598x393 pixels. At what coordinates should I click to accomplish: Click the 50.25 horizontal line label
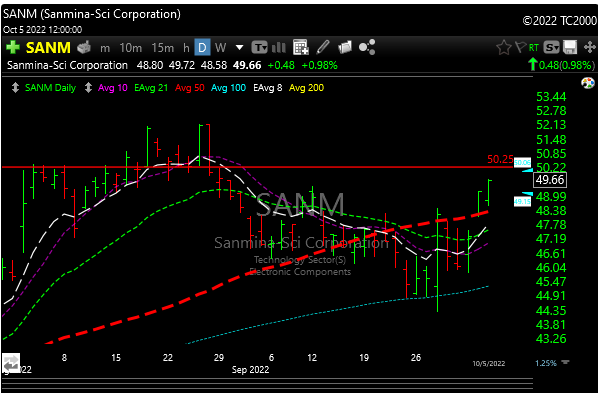coord(500,159)
